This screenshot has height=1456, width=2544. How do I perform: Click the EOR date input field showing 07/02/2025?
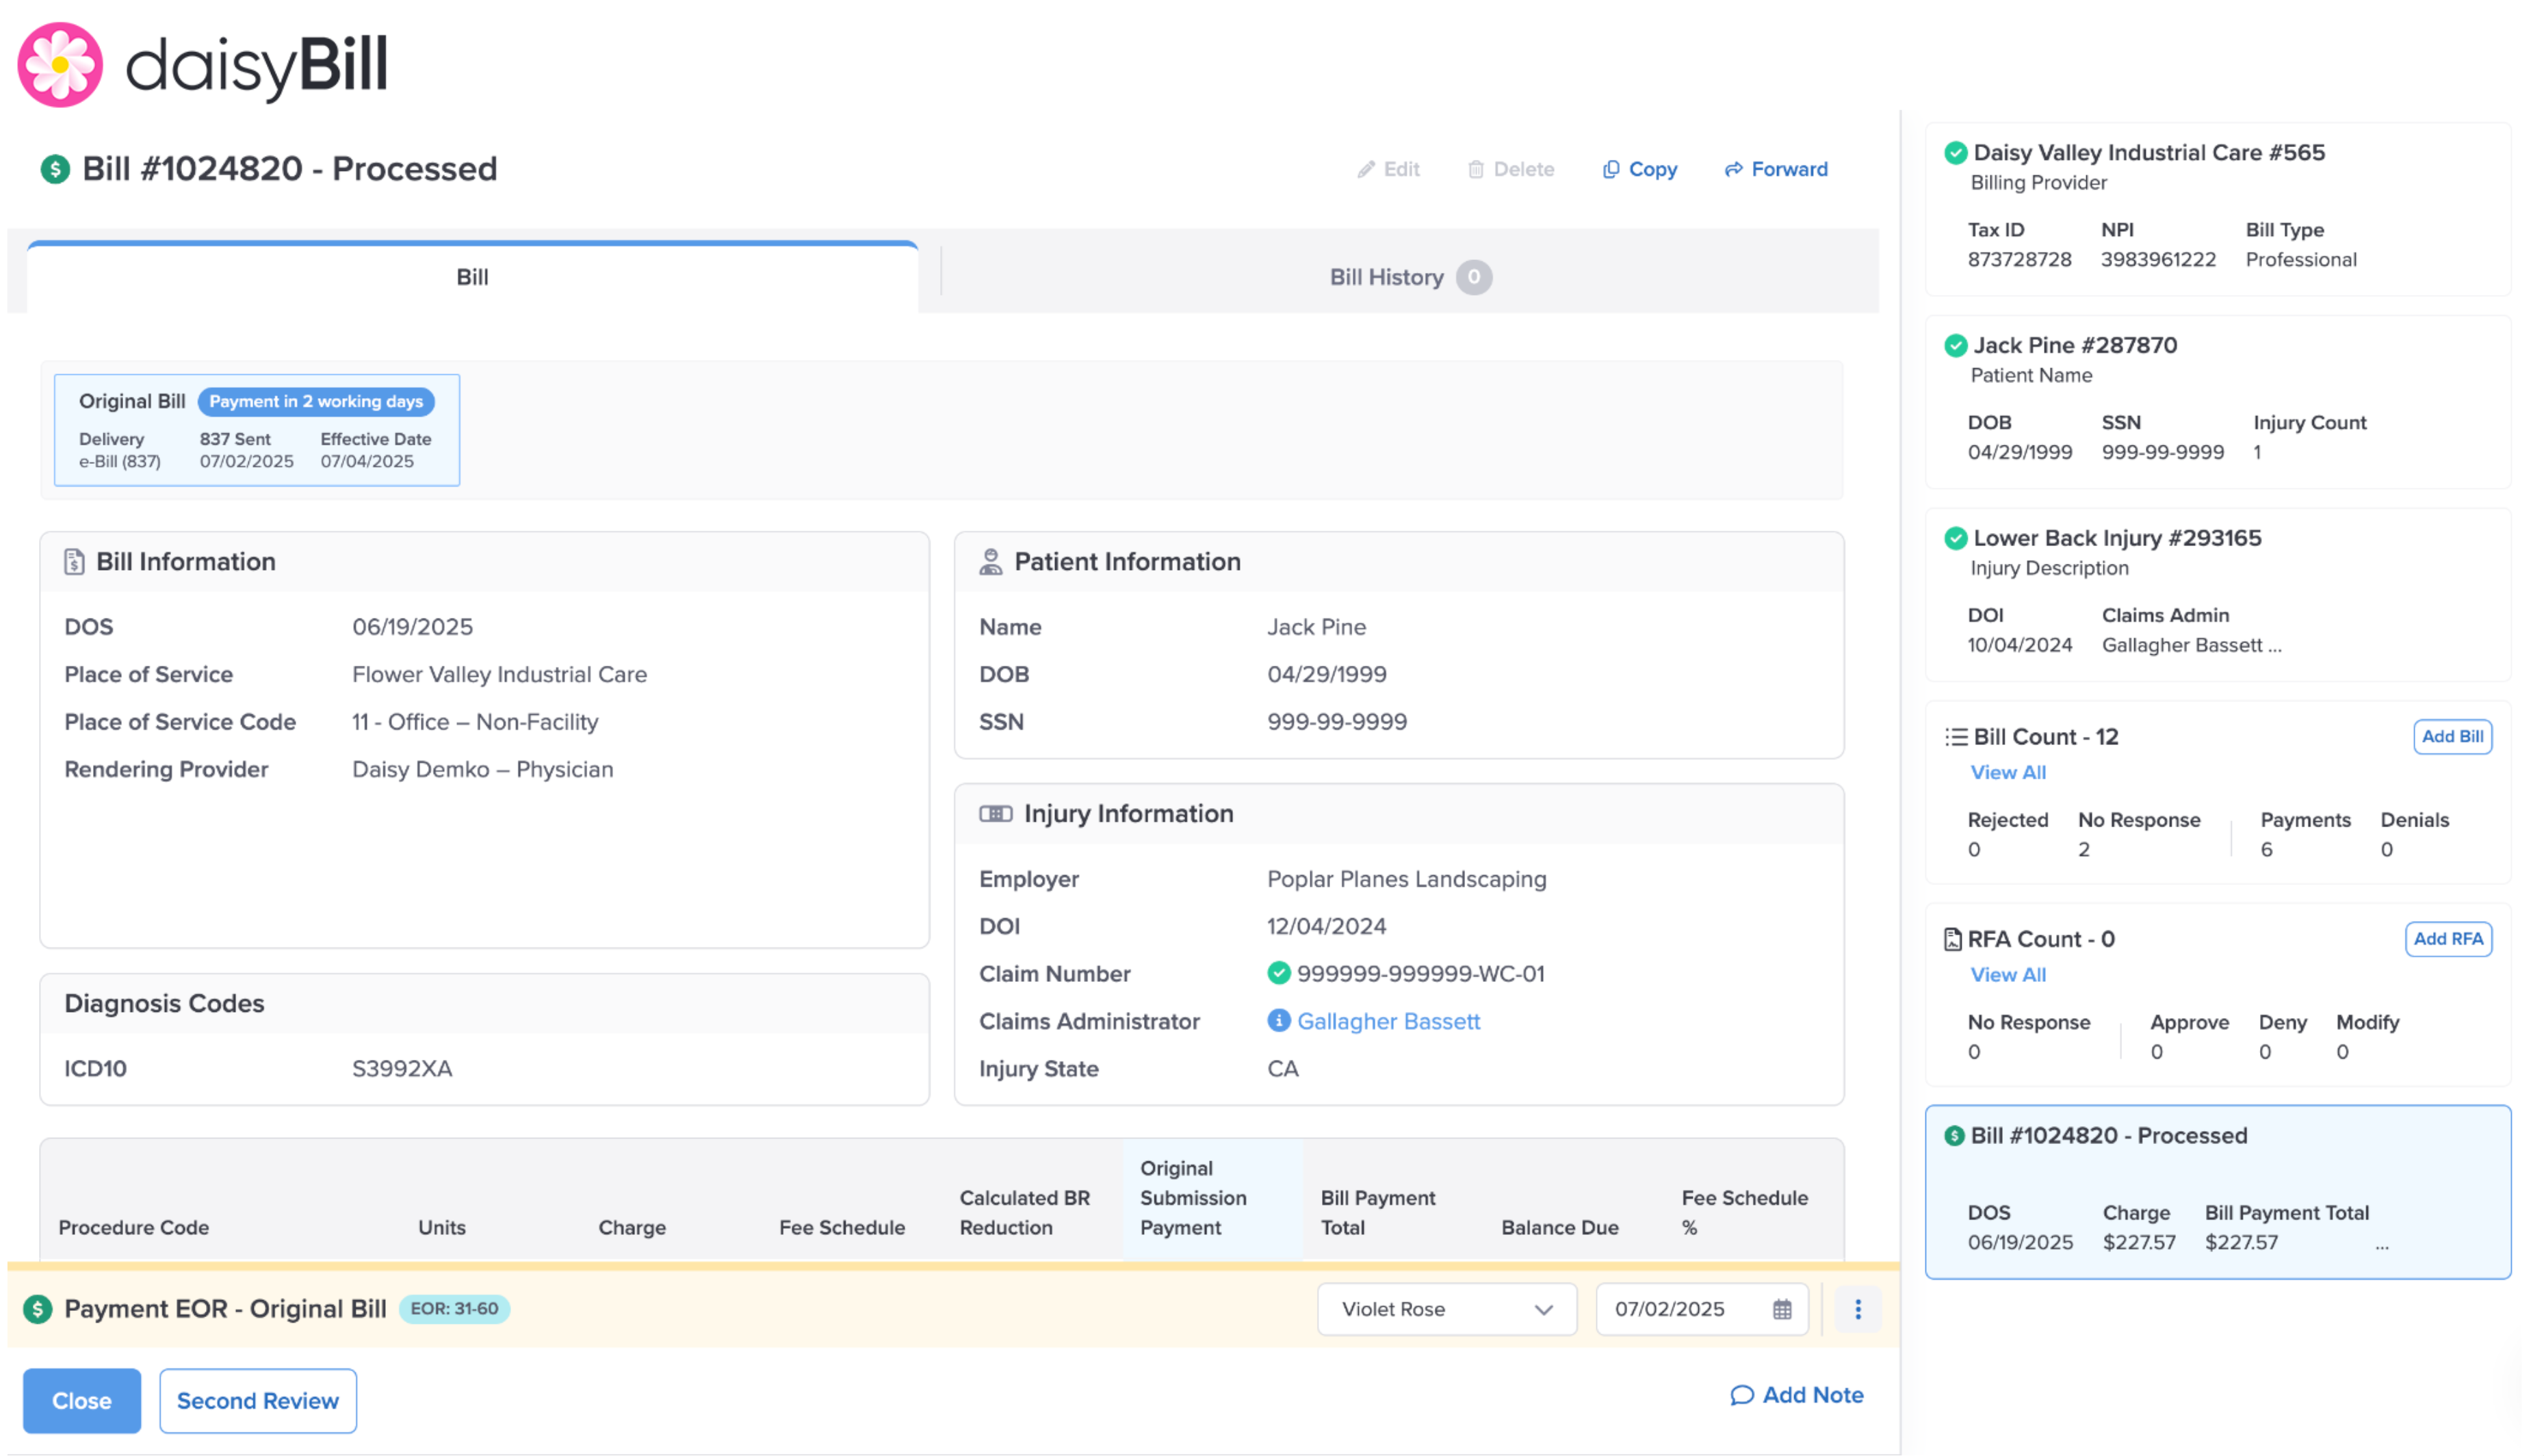tap(1670, 1309)
